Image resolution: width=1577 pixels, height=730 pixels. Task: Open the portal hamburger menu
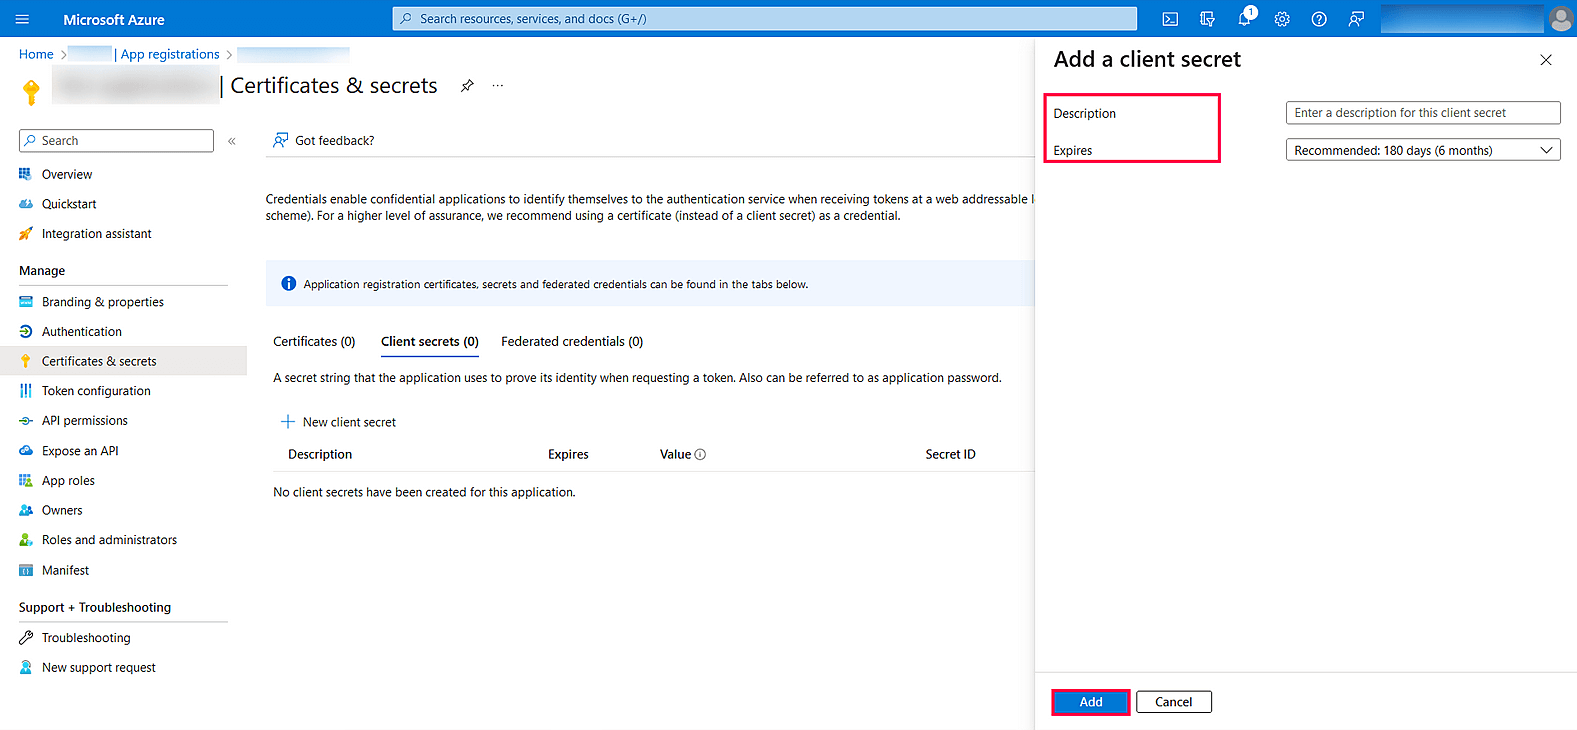pos(23,19)
